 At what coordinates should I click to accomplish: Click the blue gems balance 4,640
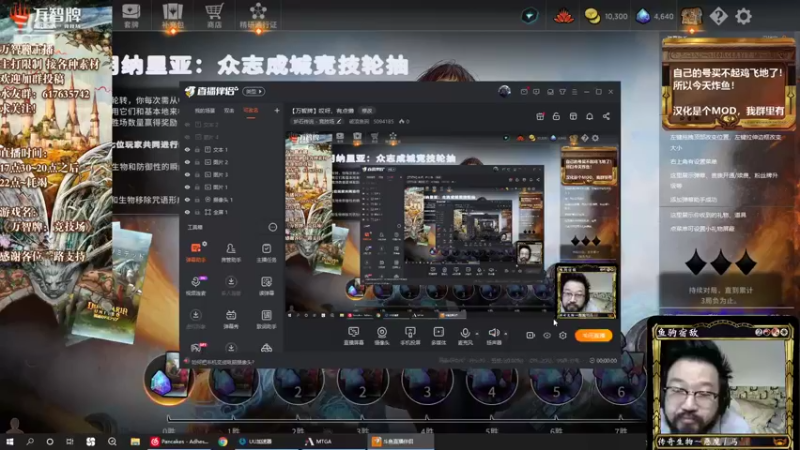click(x=655, y=16)
